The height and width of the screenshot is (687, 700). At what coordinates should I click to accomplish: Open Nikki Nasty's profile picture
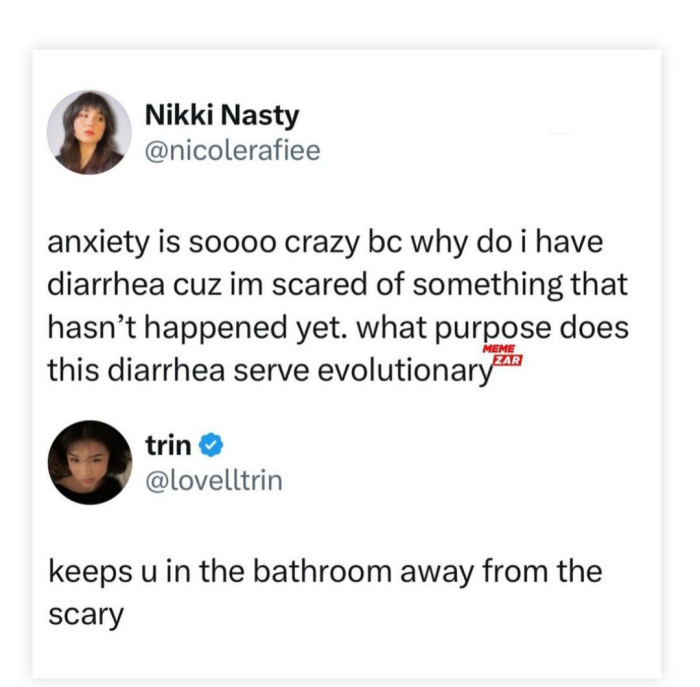pos(89,133)
